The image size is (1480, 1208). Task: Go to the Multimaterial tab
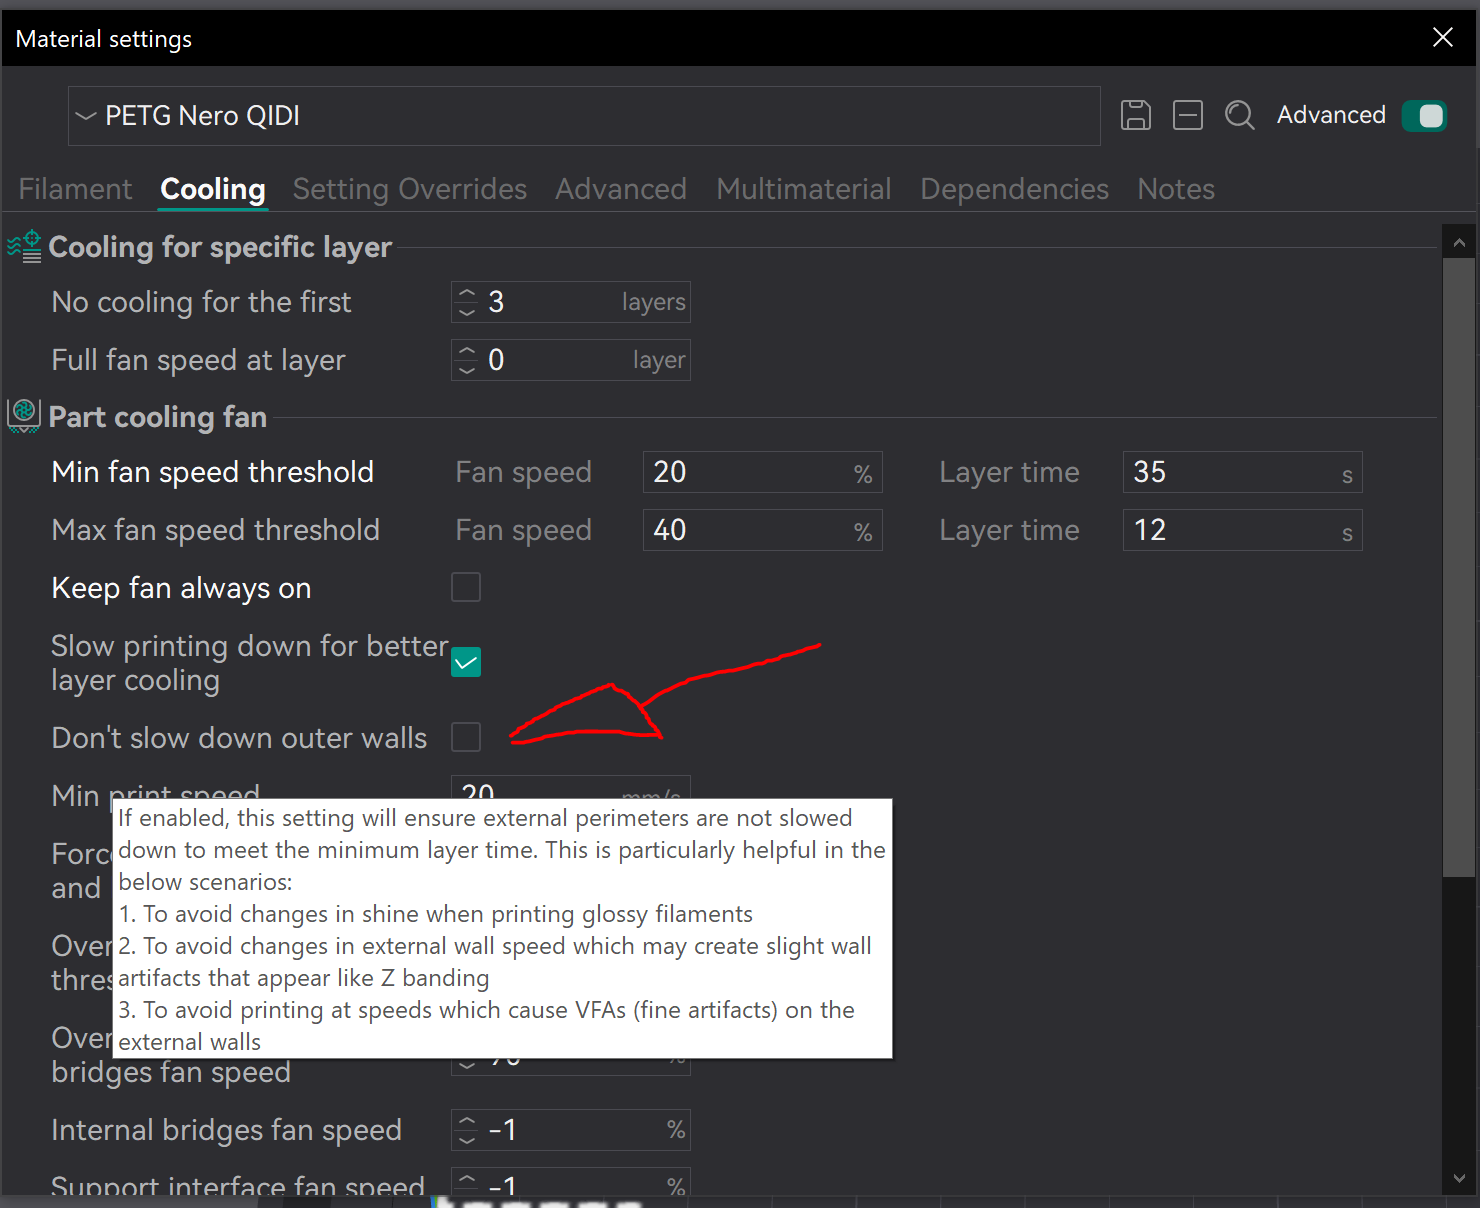[x=803, y=189]
